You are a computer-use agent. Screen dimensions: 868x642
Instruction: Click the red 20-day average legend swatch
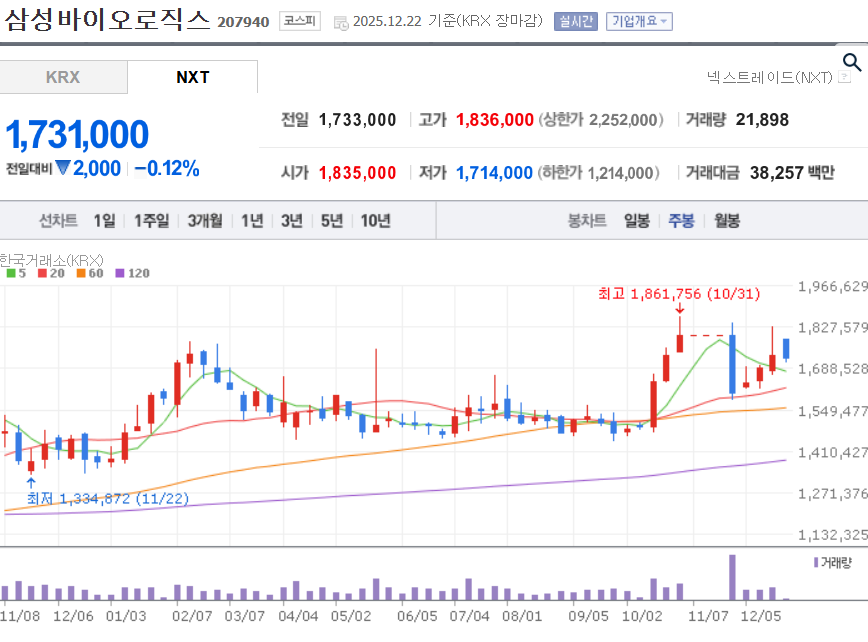point(42,273)
